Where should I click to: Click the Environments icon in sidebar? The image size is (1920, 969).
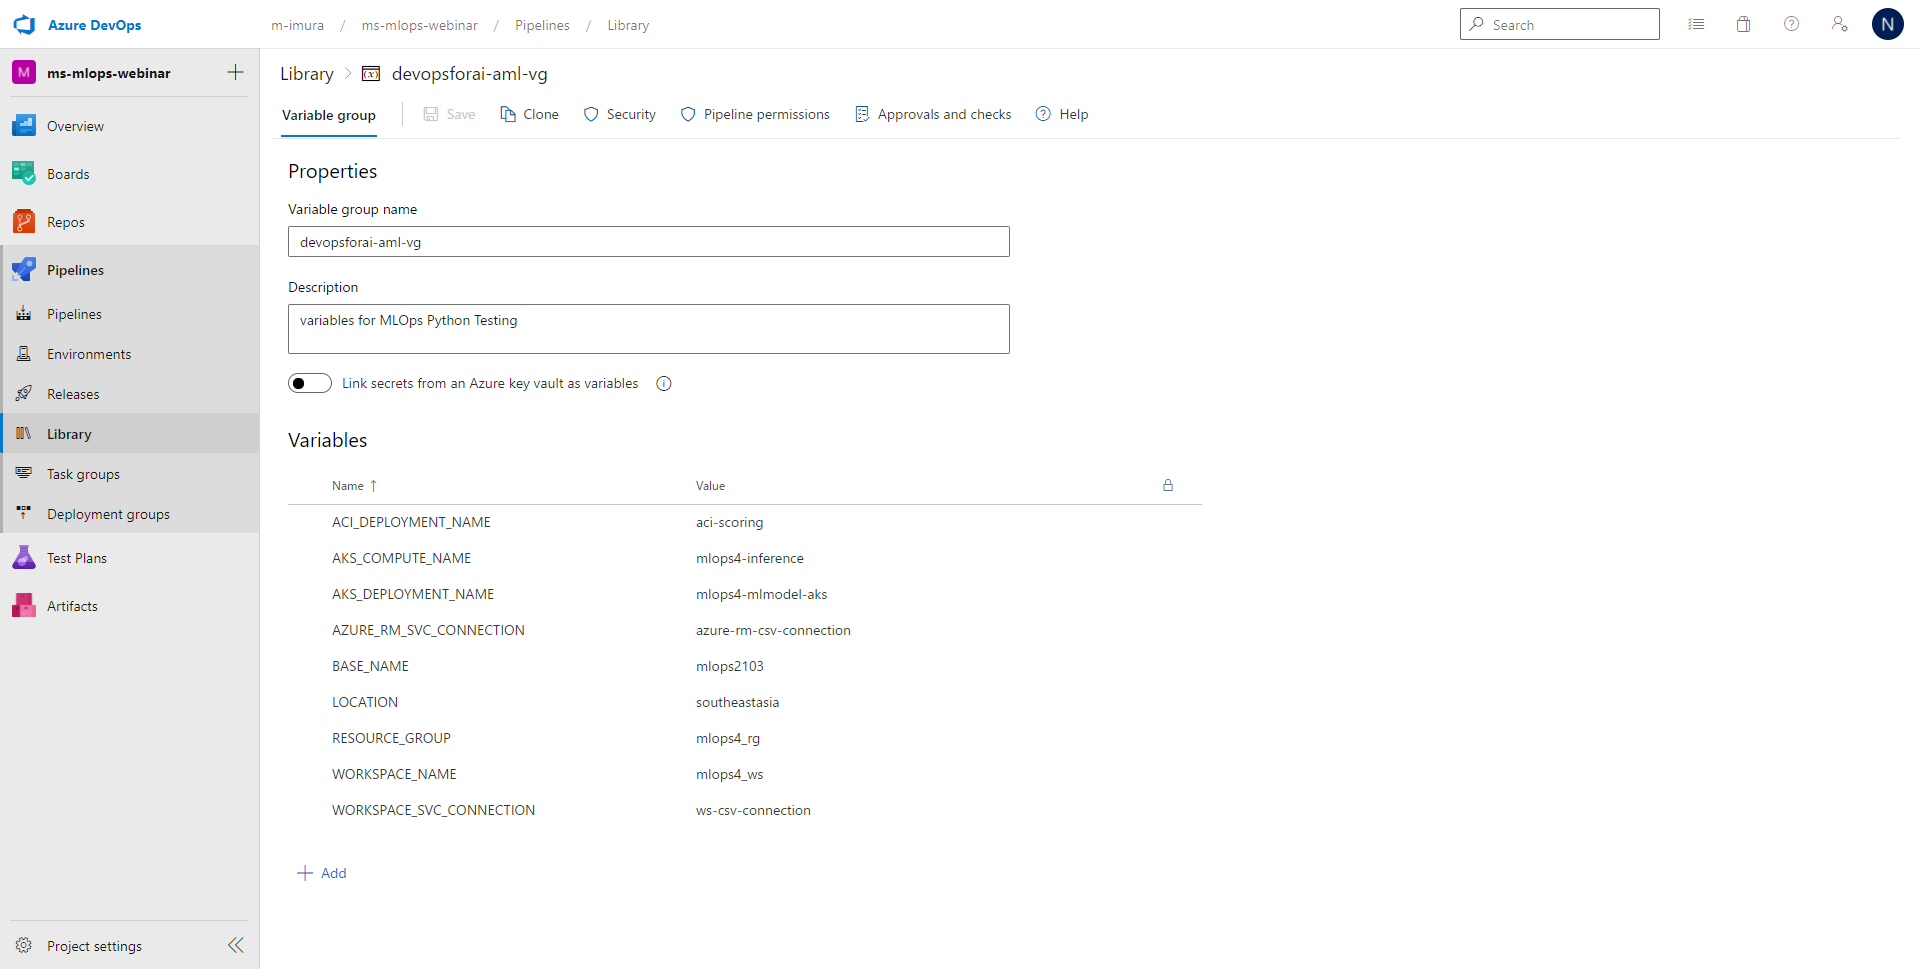[x=24, y=354]
